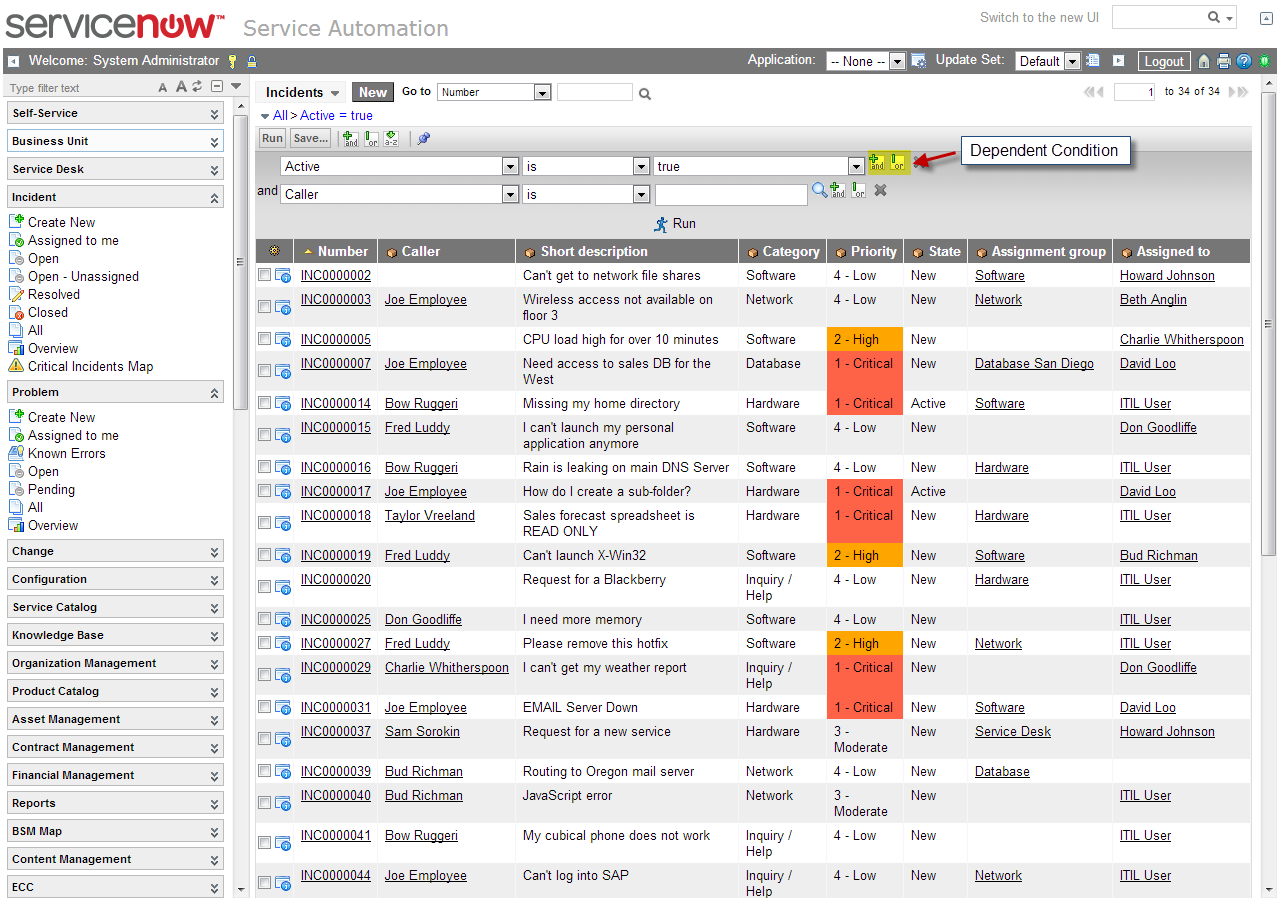Screen dimensions: 1280x899
Task: Add dependent AND condition on Active row
Action: click(877, 163)
